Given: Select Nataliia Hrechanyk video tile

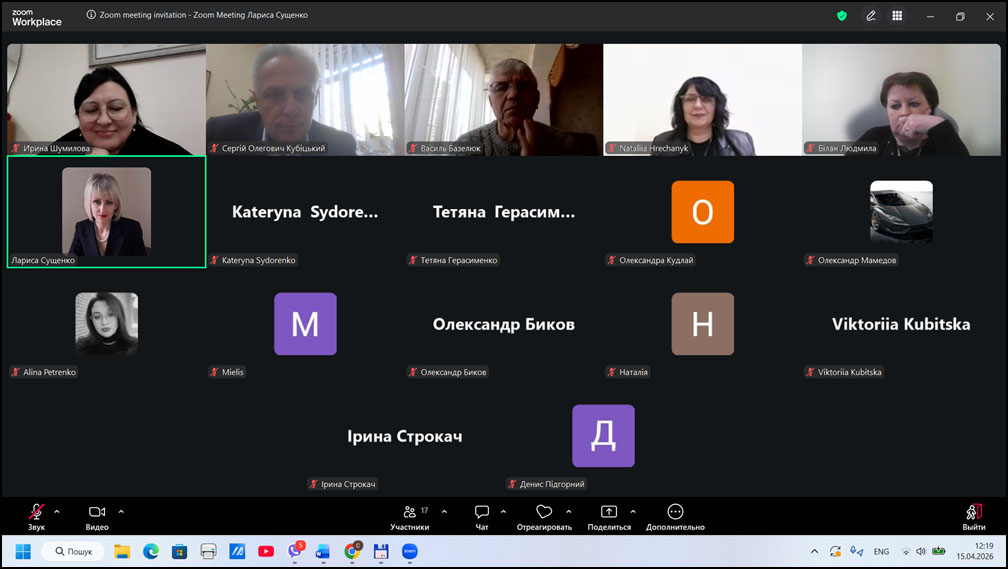Looking at the screenshot, I should click(702, 100).
